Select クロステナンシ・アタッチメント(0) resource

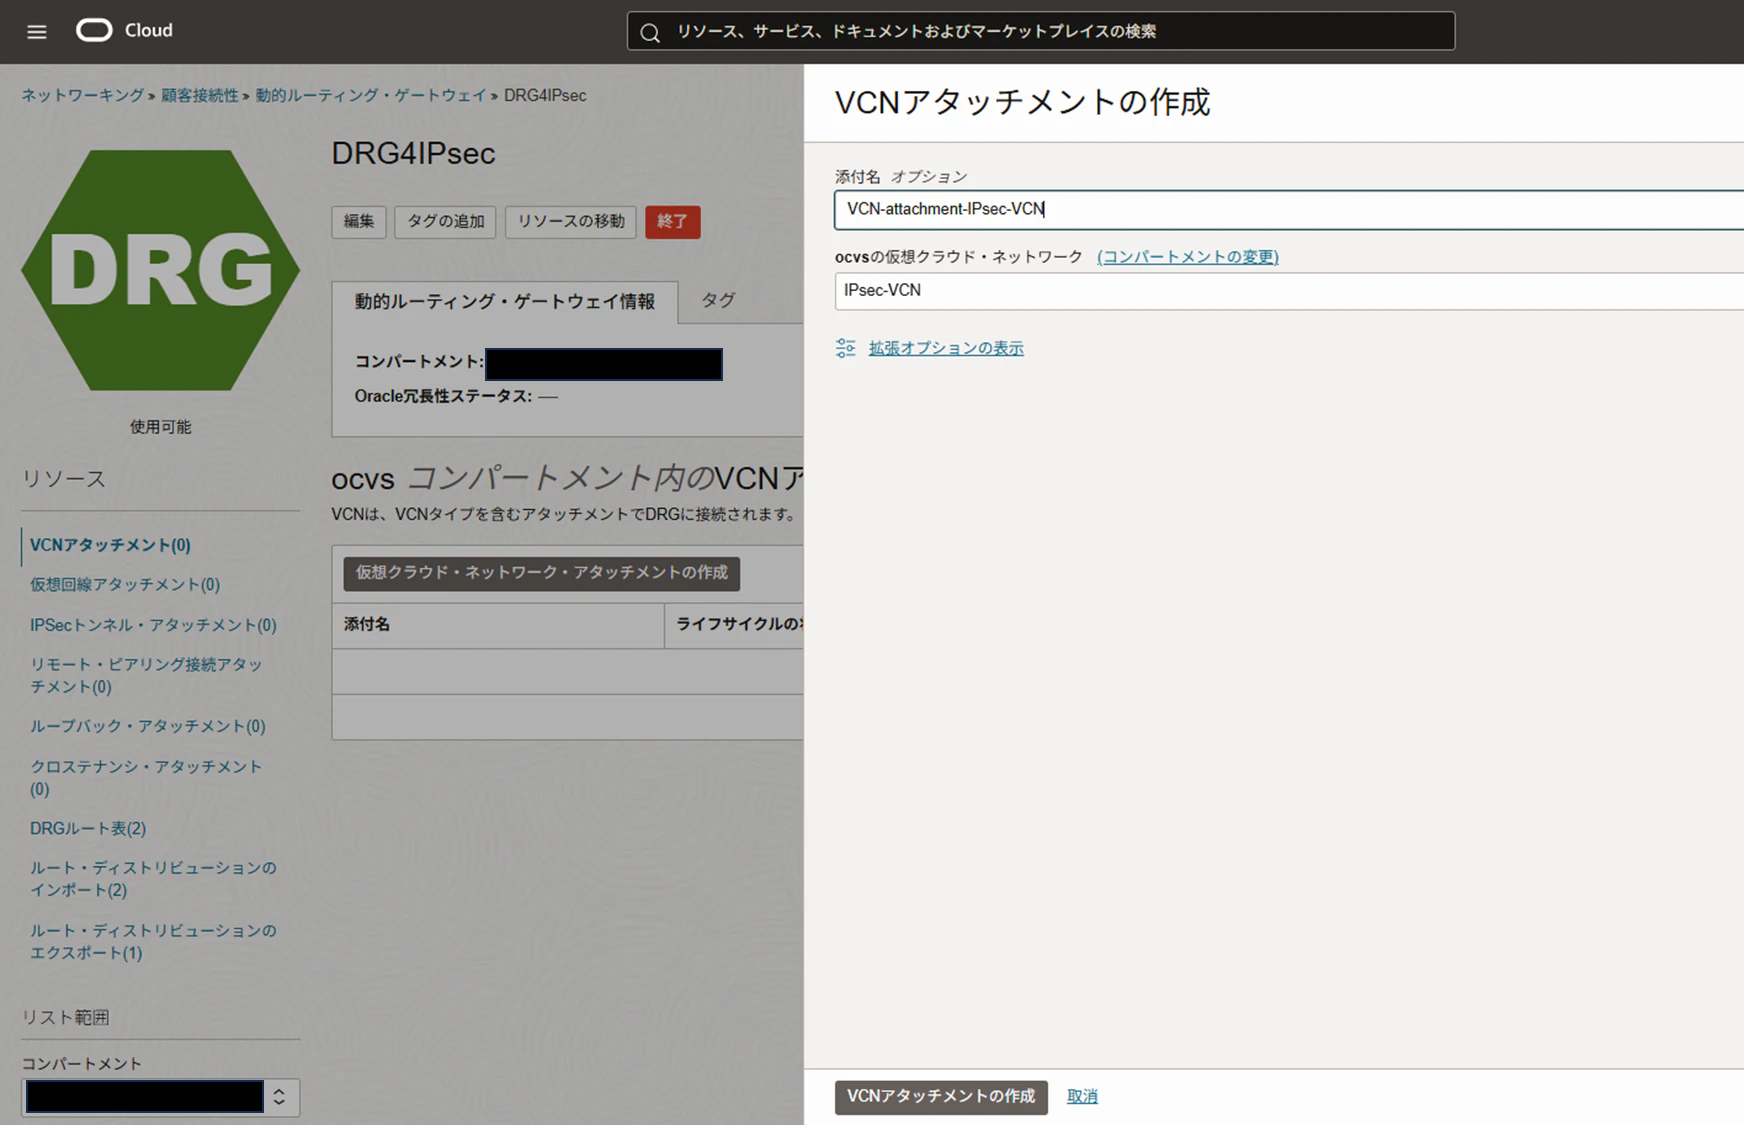(146, 778)
